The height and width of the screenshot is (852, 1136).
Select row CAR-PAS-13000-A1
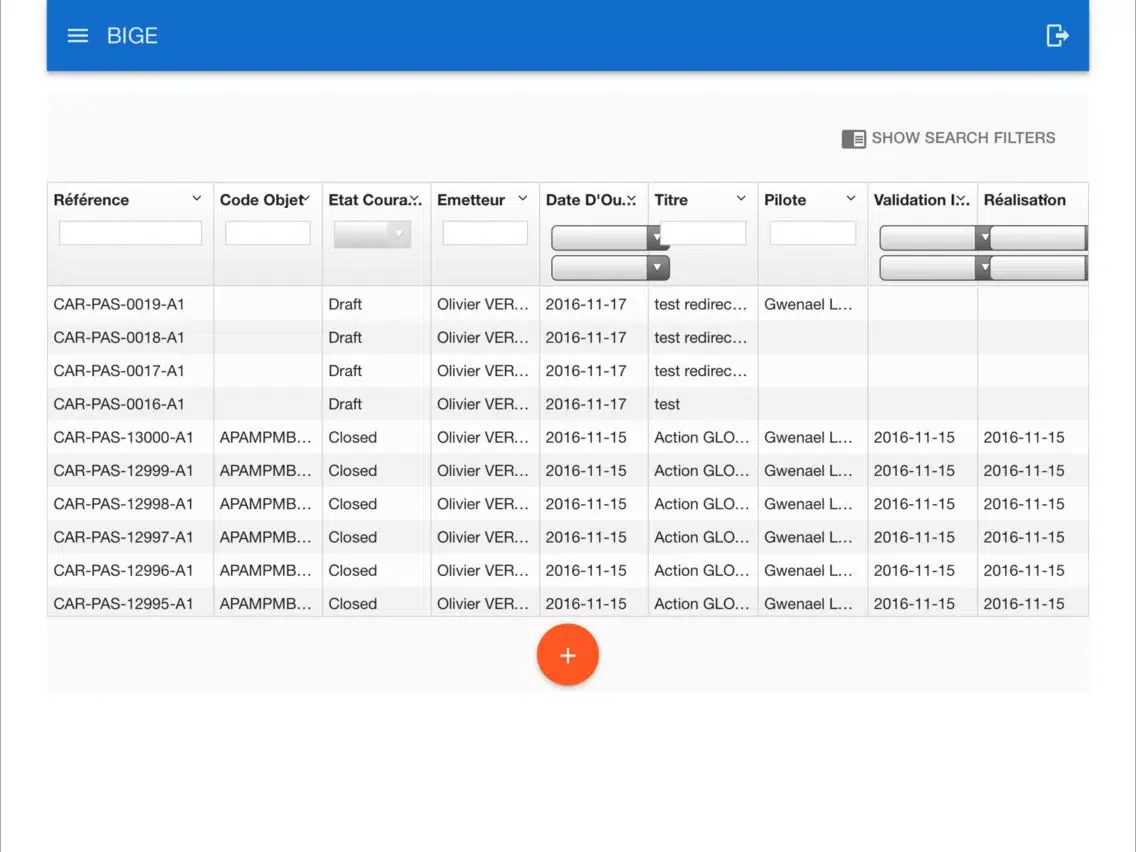[x=123, y=437]
